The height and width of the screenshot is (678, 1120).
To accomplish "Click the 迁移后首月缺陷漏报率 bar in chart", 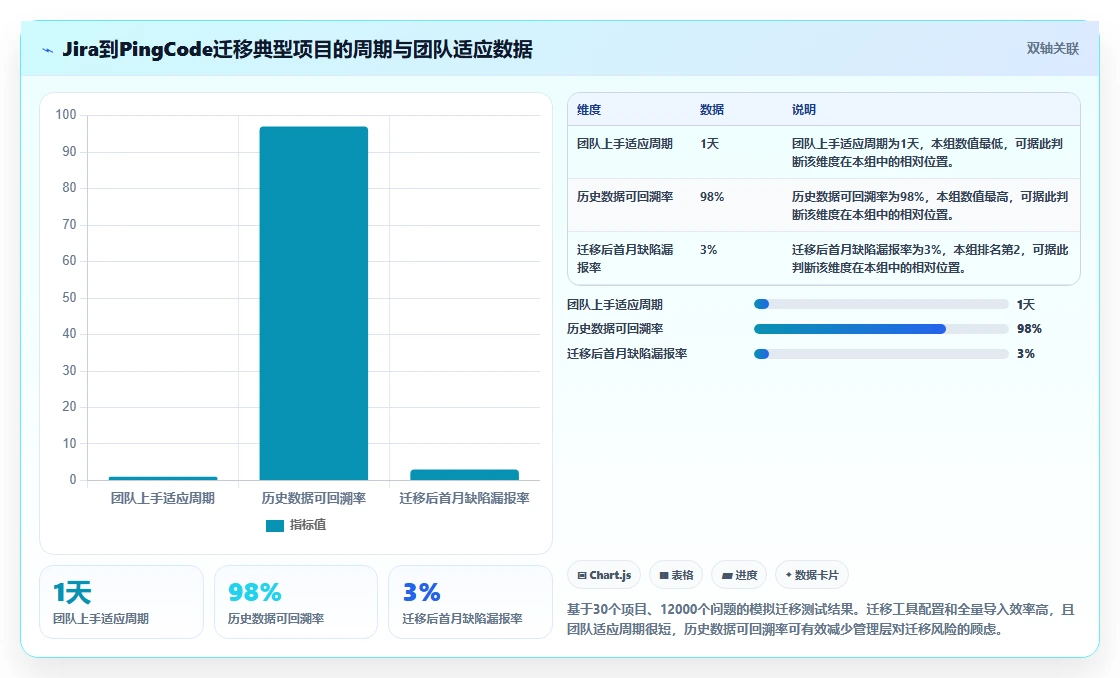I will coord(464,474).
